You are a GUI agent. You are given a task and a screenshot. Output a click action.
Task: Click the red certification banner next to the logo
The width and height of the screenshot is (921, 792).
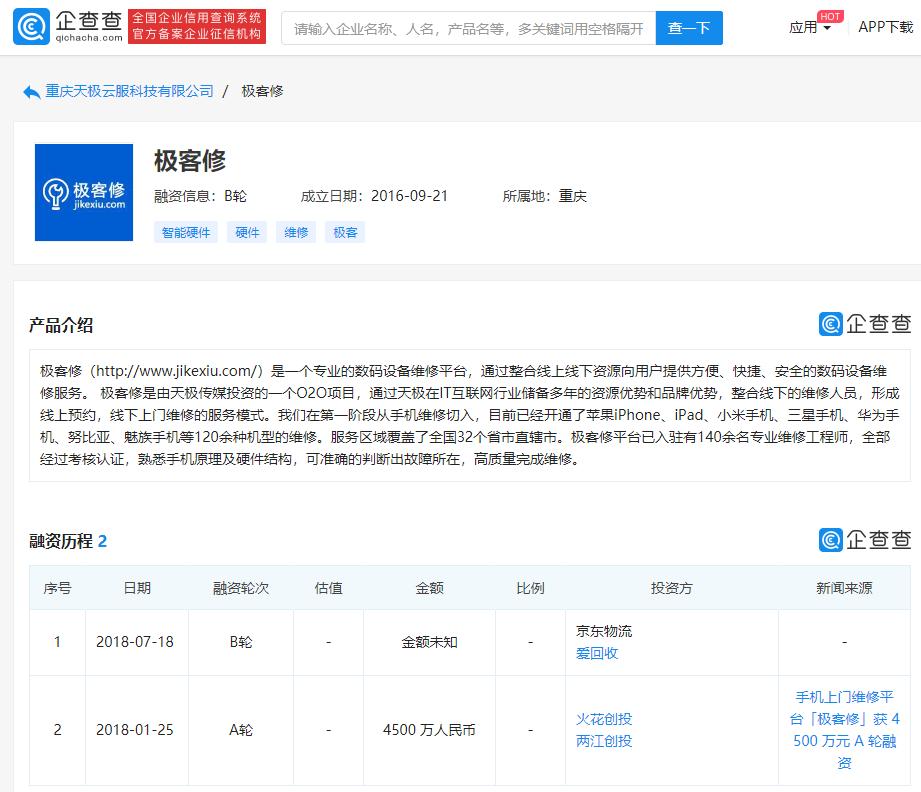click(x=198, y=26)
